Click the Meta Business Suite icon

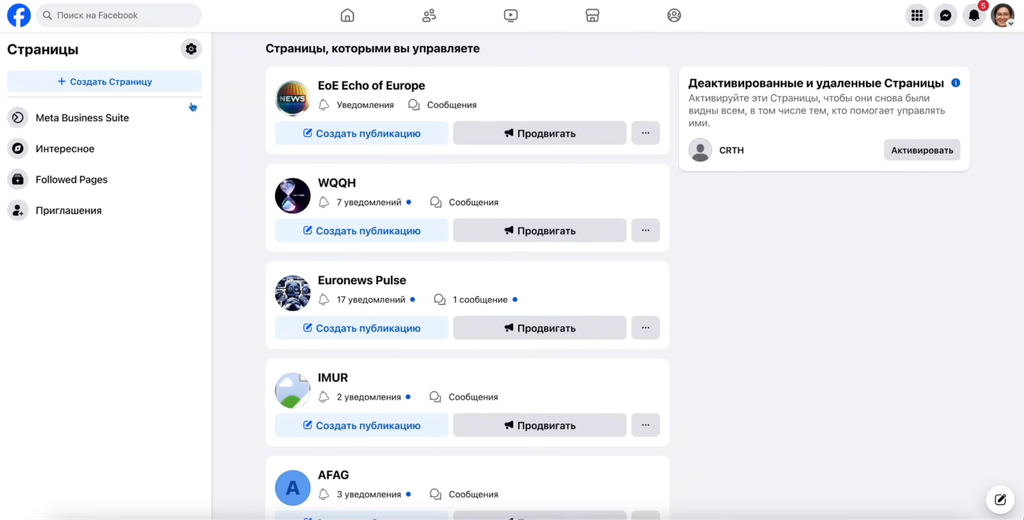pos(18,118)
